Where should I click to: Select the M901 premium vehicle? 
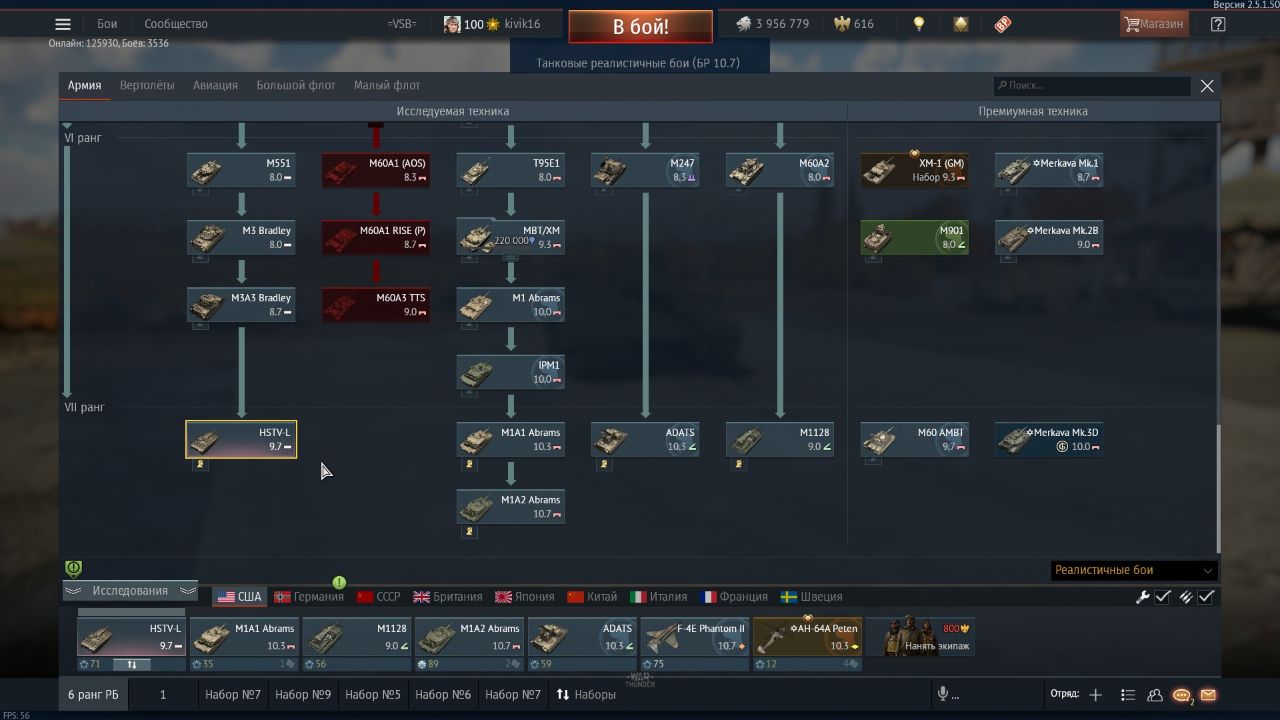[915, 237]
